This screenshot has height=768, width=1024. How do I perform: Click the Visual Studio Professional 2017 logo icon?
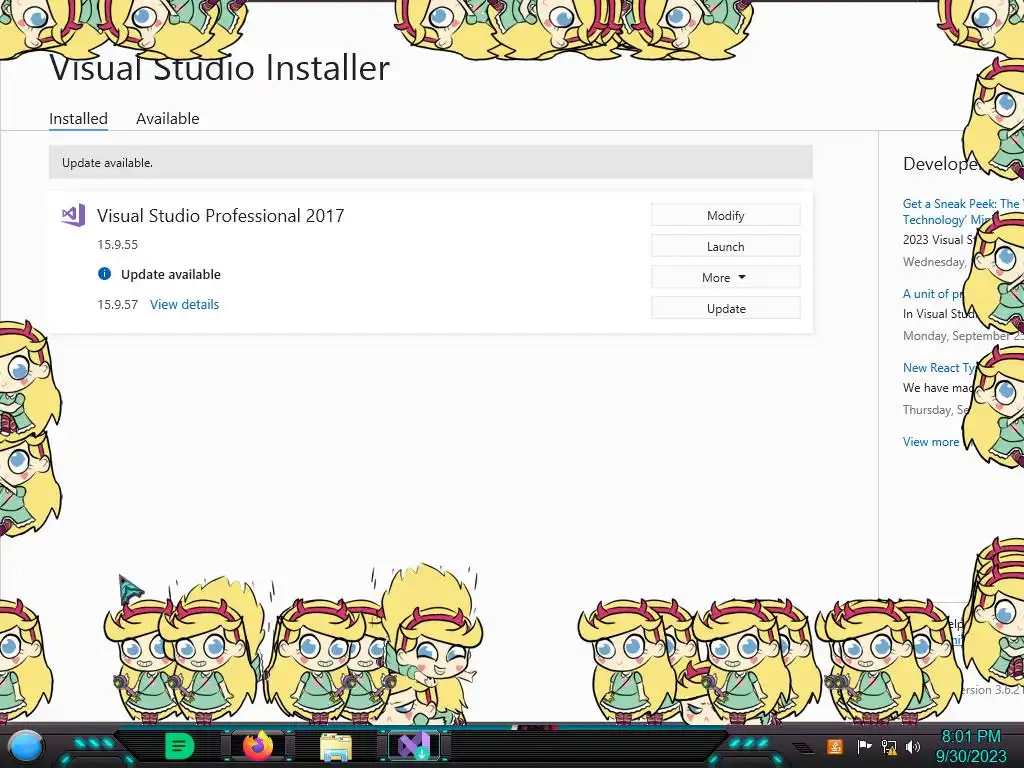(73, 215)
